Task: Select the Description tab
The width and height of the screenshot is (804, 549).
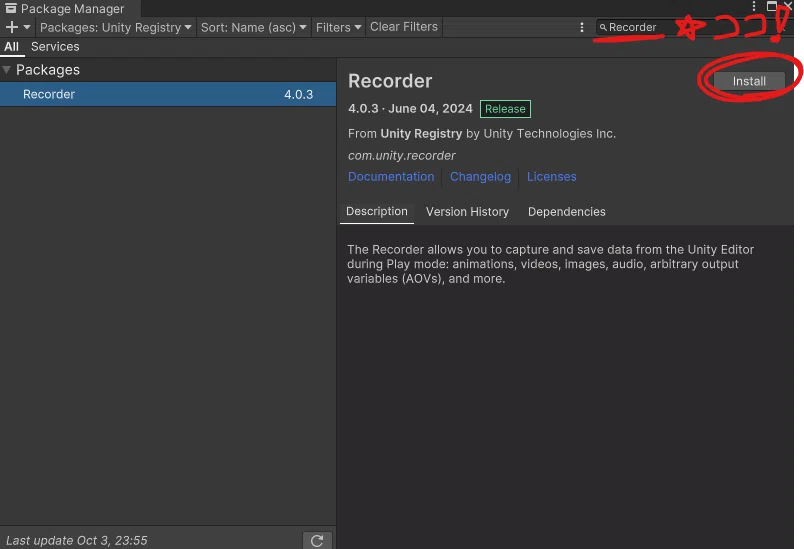Action: (x=376, y=211)
